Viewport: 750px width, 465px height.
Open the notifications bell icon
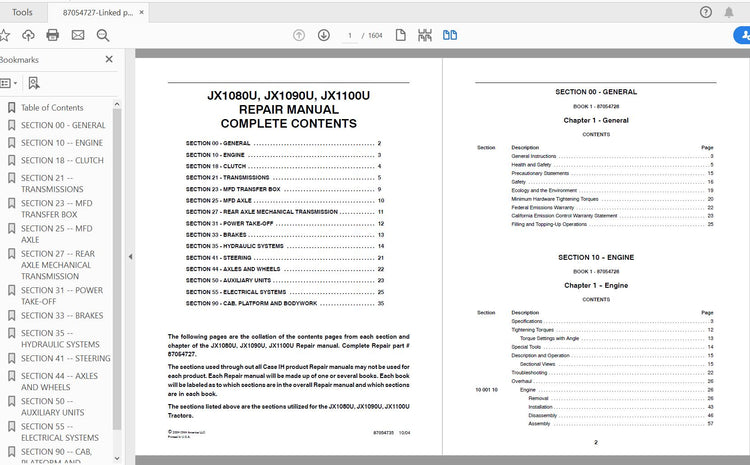728,12
